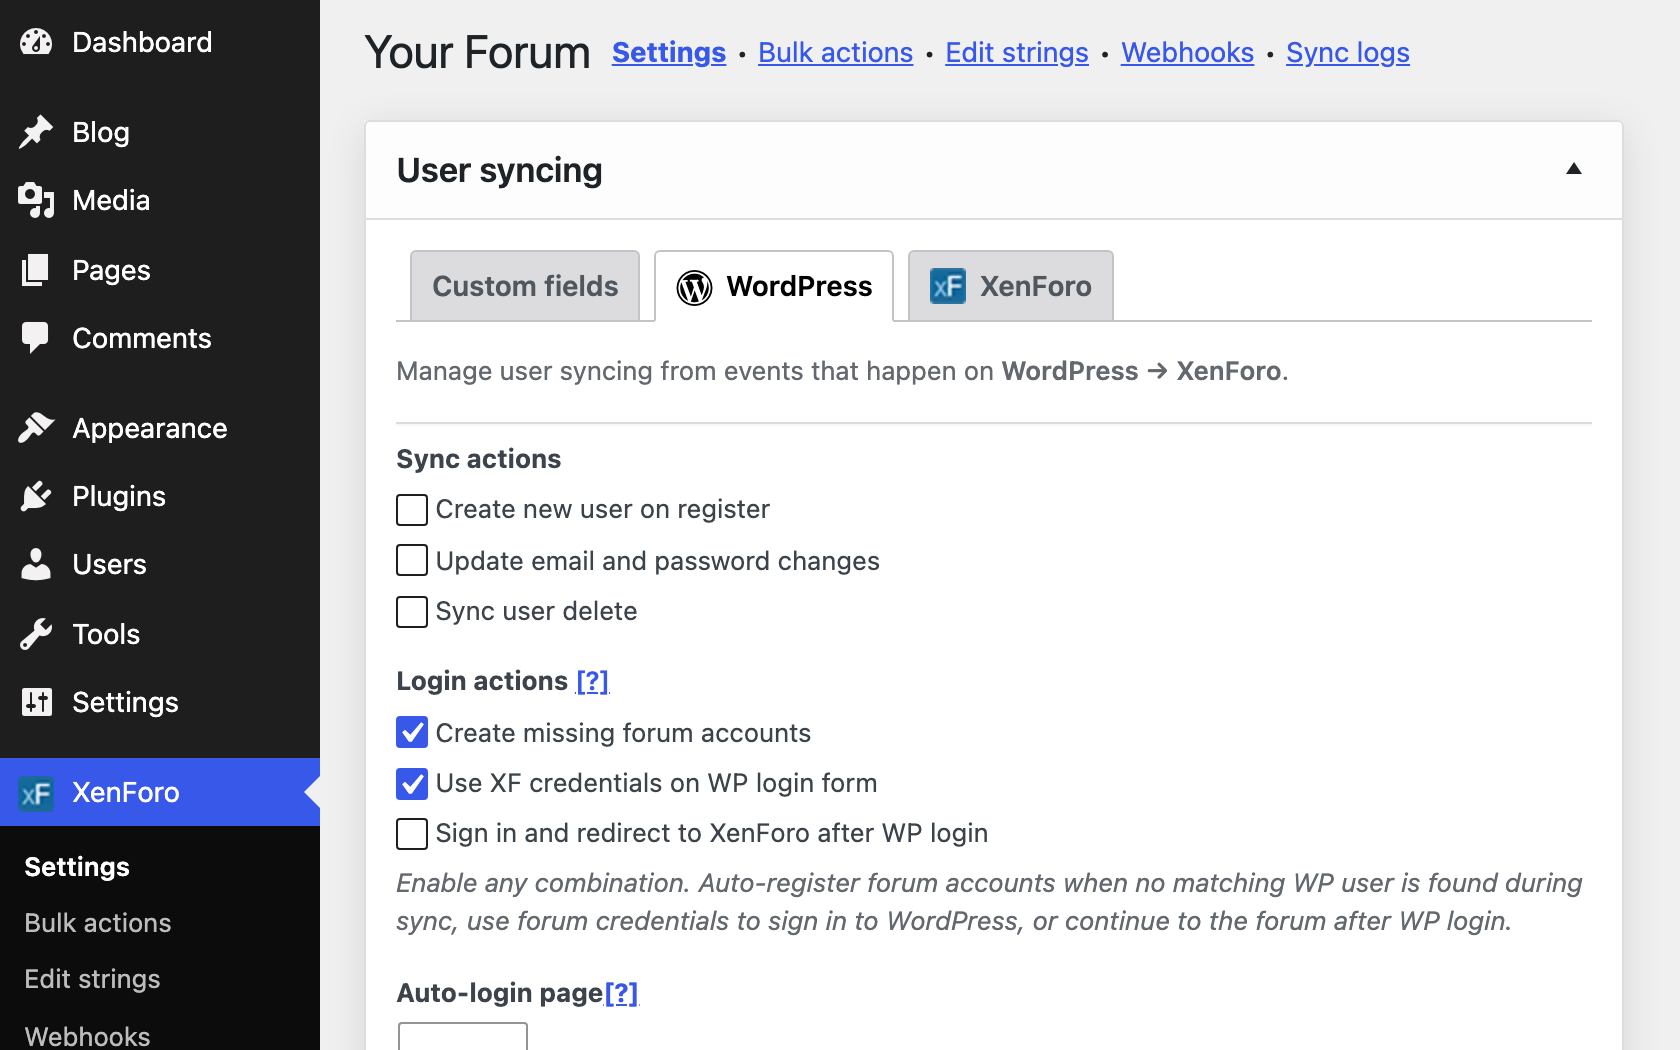The width and height of the screenshot is (1680, 1050).
Task: Click the Pages icon in sidebar
Action: [36, 270]
